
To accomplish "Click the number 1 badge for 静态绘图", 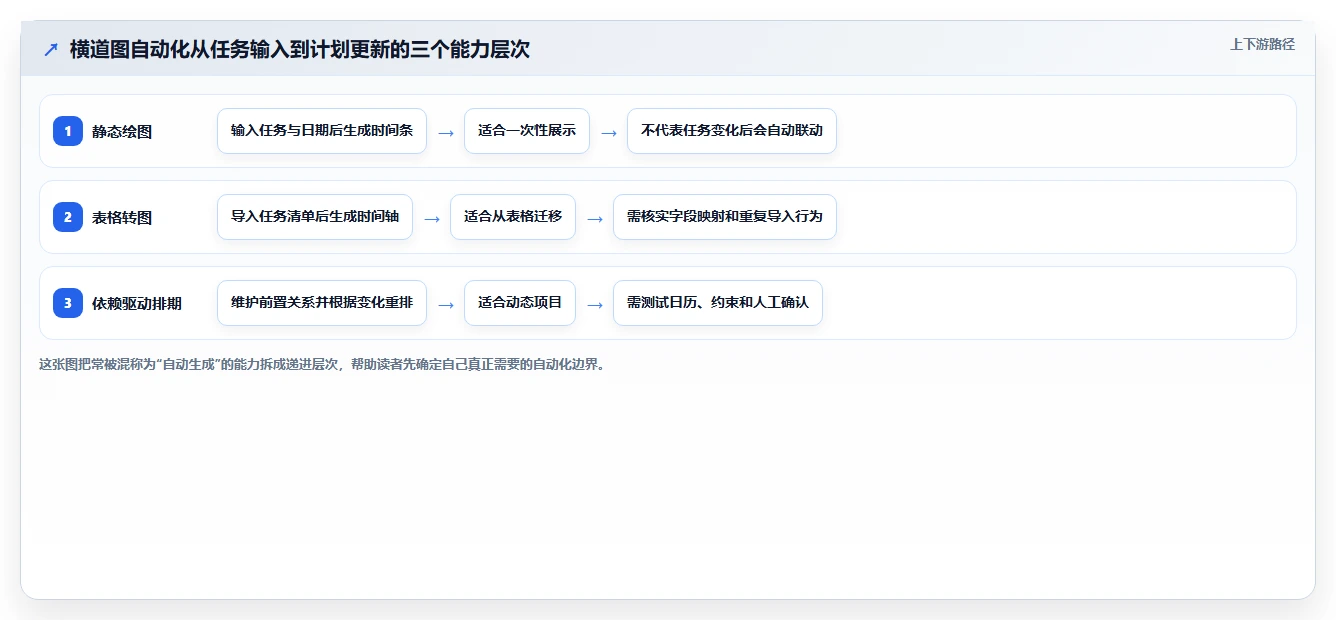I will pyautogui.click(x=68, y=131).
